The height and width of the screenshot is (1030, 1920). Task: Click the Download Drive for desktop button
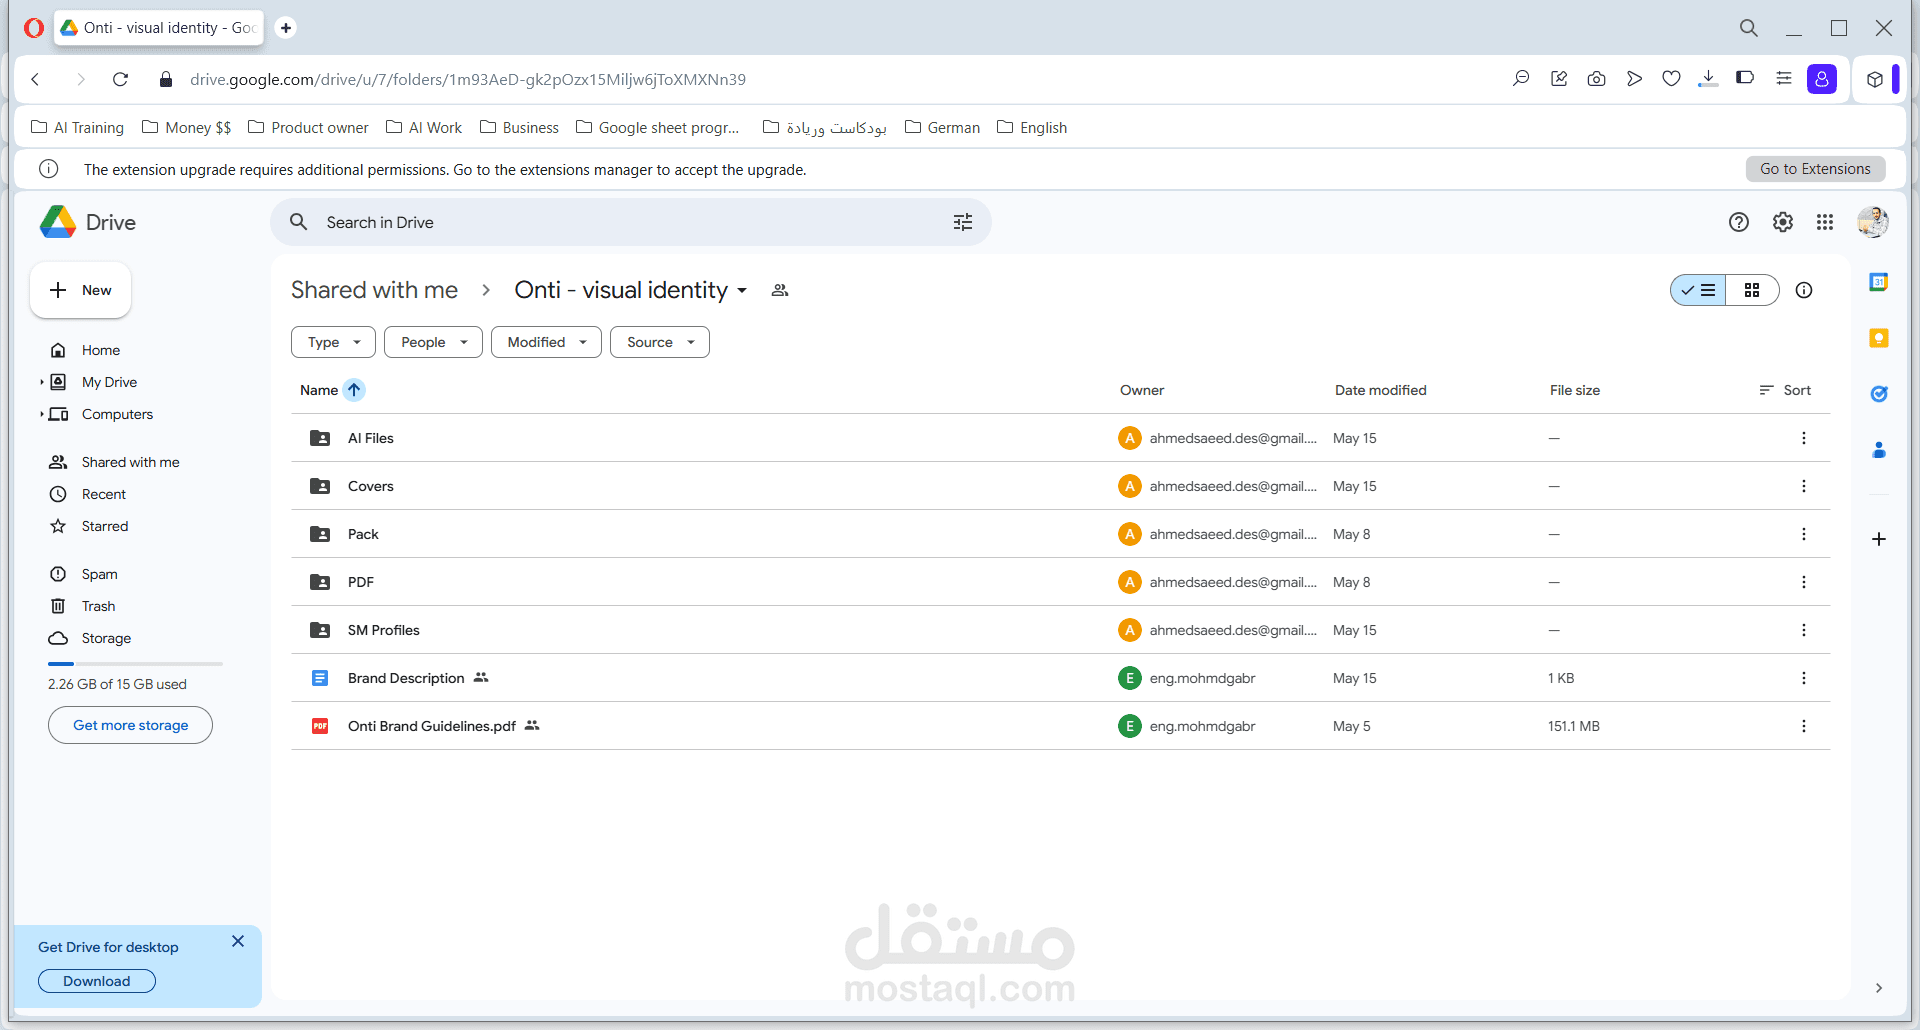point(97,981)
